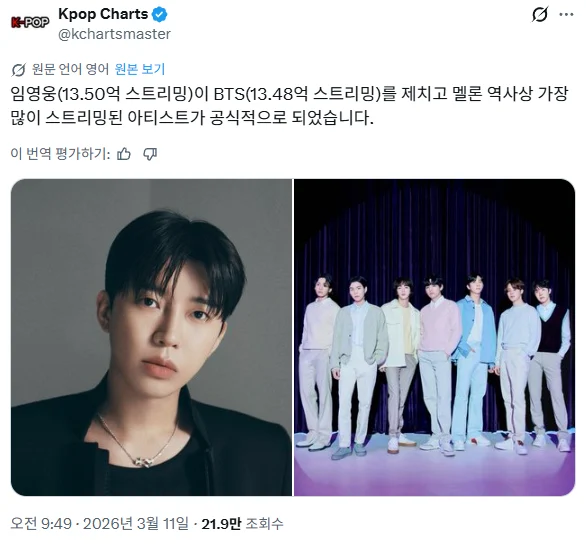Open the Grok icon at top right
This screenshot has width=586, height=544.
[x=539, y=15]
